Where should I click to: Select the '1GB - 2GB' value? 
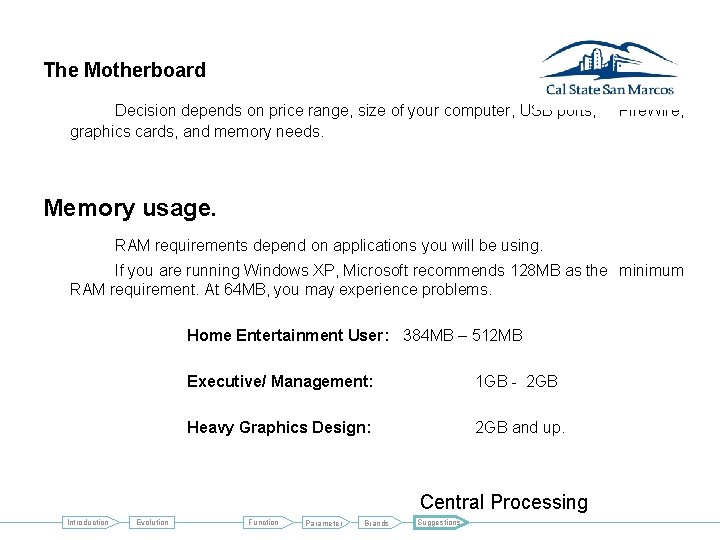coord(516,381)
